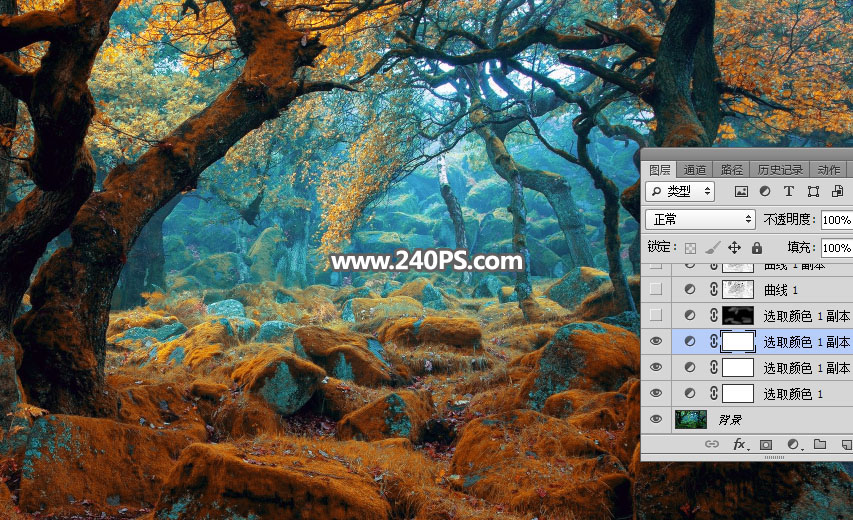Select black mask thumbnail of 选取颜色 1 副本
Viewport: 853px width, 520px height.
[738, 315]
